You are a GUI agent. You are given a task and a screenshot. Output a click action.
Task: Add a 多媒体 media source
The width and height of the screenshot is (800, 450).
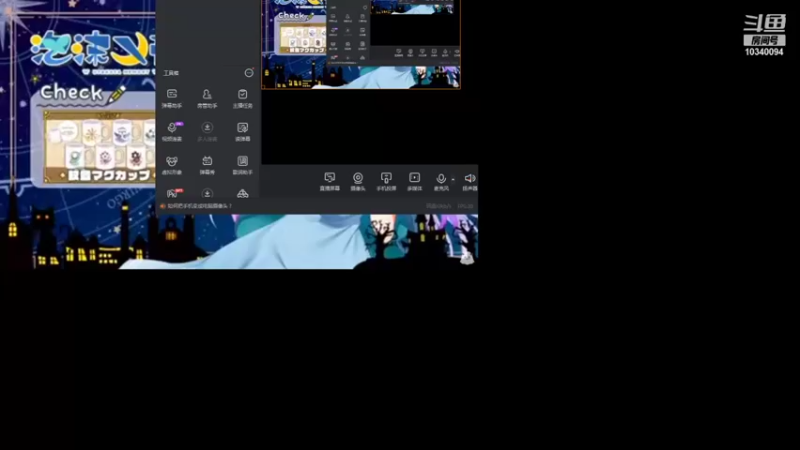414,181
